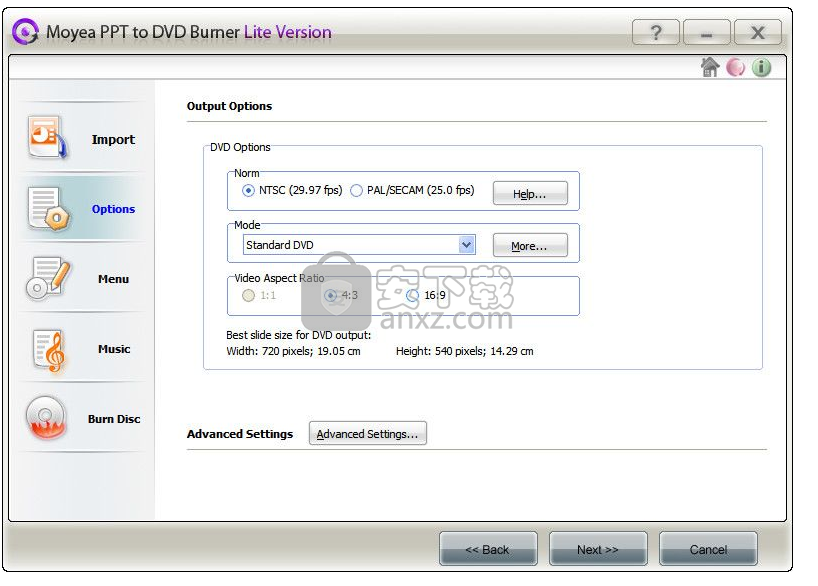Image resolution: width=818 pixels, height=586 pixels.
Task: Click the Menu step disc-and-pencil icon
Action: point(47,278)
